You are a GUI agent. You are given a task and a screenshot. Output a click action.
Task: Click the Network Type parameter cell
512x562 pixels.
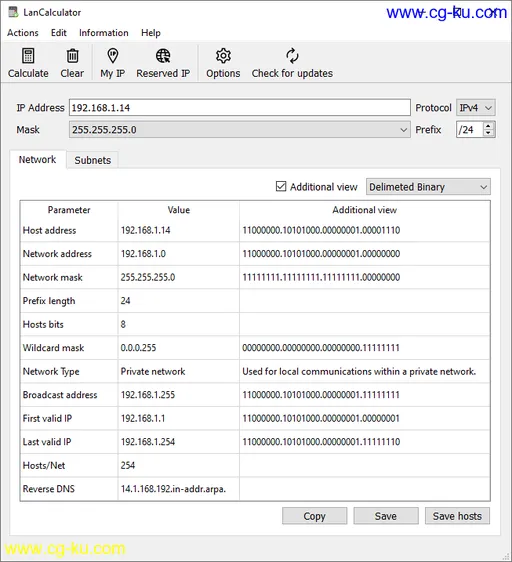pyautogui.click(x=69, y=371)
